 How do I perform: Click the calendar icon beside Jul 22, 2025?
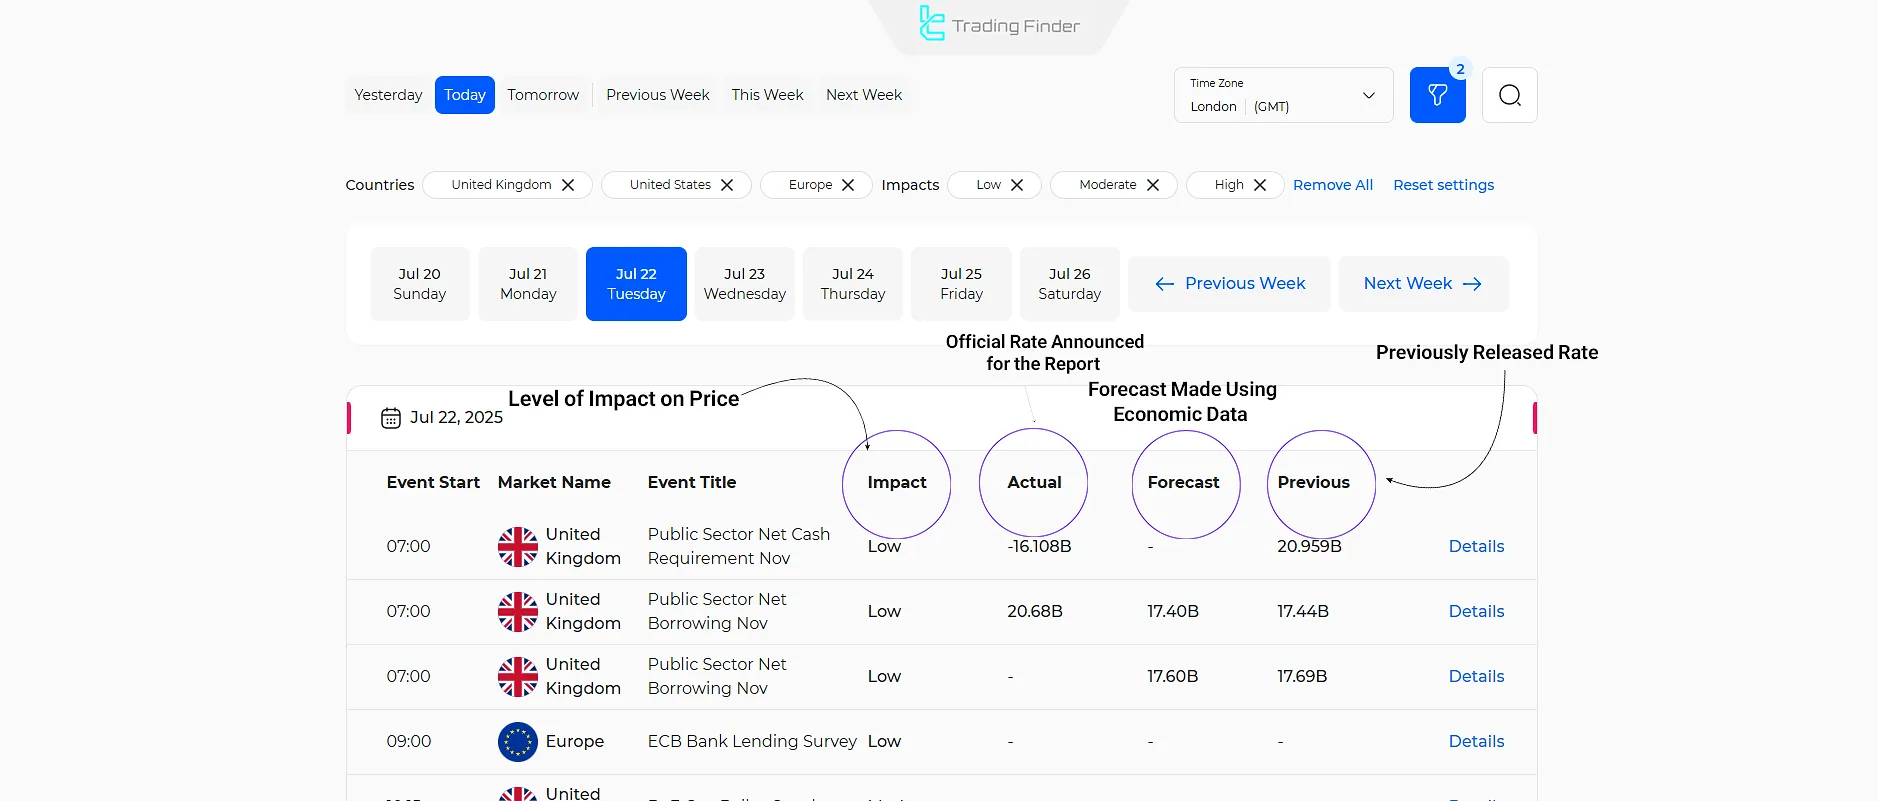[391, 418]
